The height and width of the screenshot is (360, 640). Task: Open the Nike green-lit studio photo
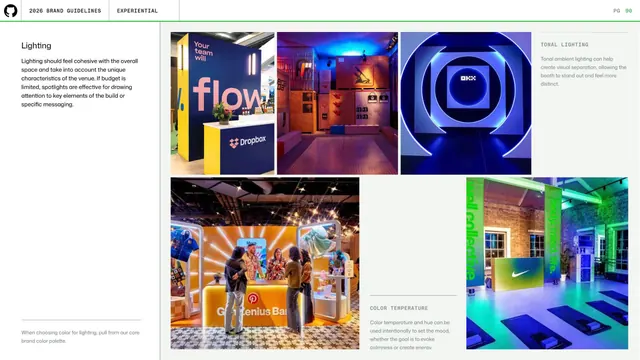click(547, 263)
